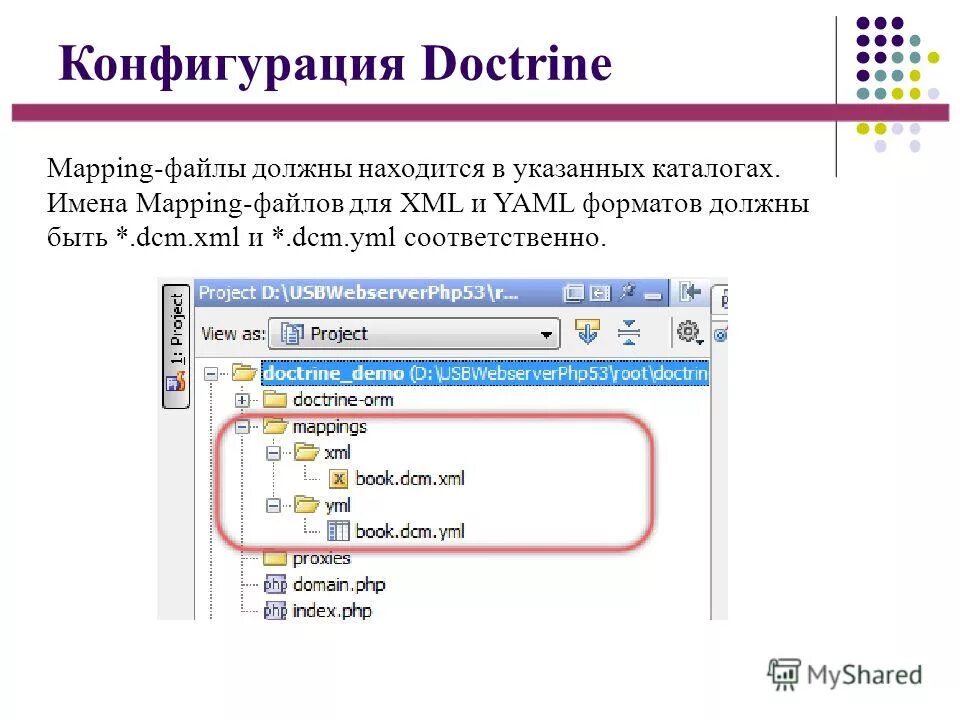
Task: Click the PHP icon beside index.php
Action: (275, 611)
